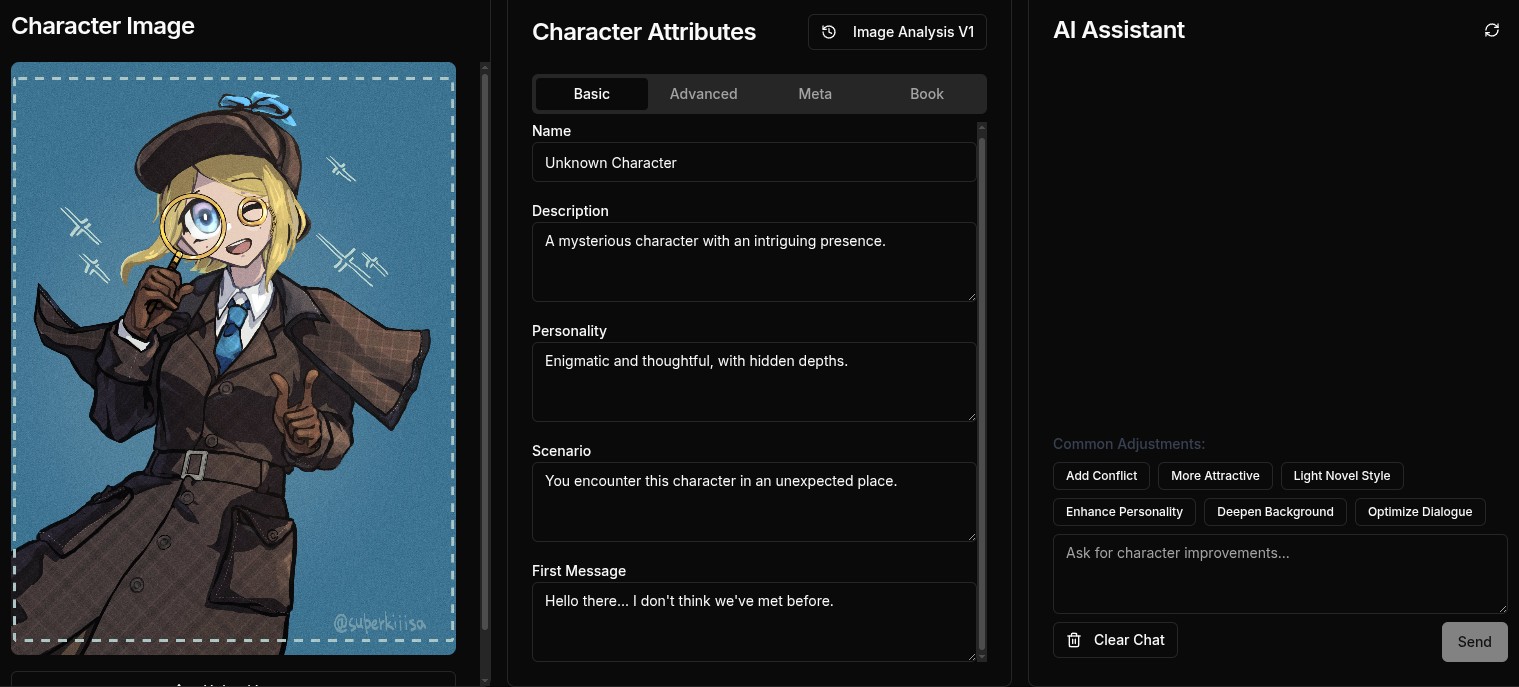Image resolution: width=1519 pixels, height=687 pixels.
Task: Open the Meta tab
Action: pos(815,94)
